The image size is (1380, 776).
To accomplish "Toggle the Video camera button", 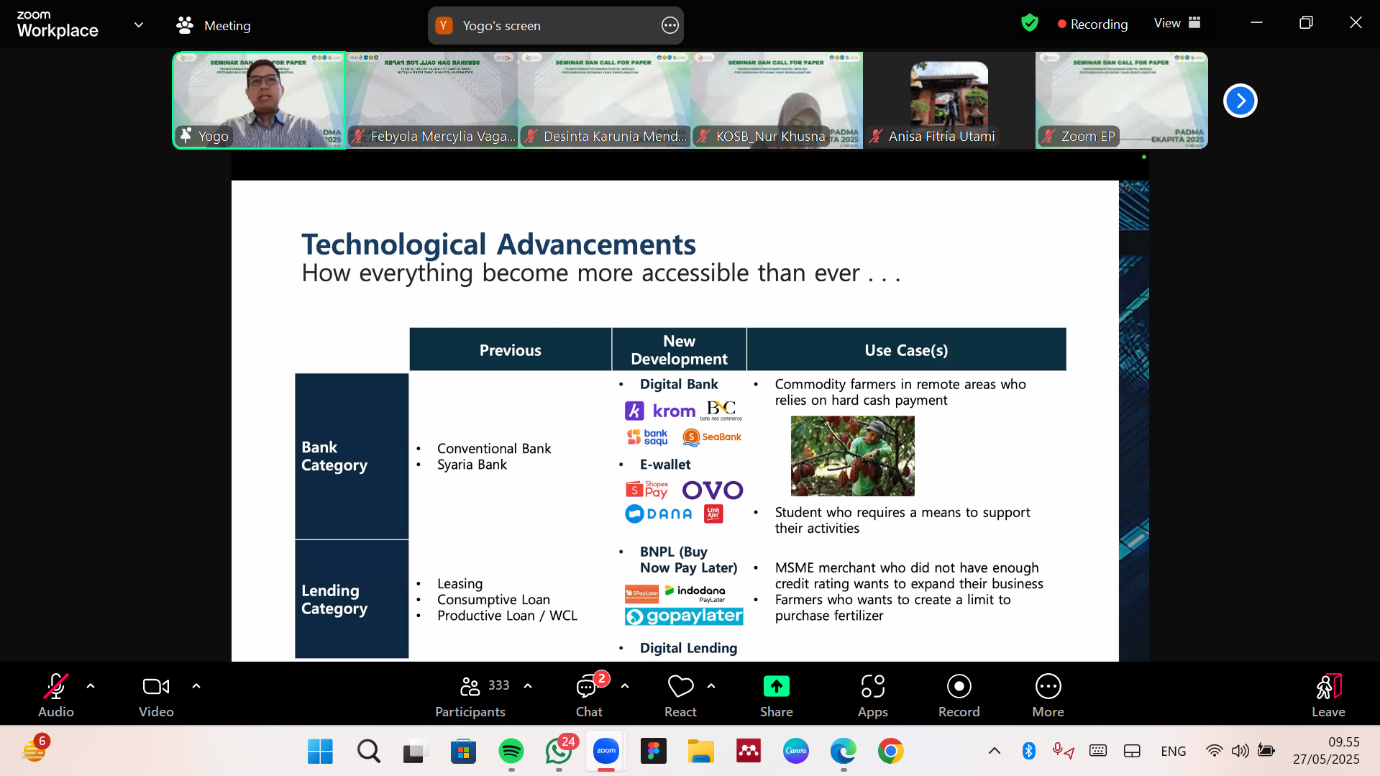I will coord(156,695).
